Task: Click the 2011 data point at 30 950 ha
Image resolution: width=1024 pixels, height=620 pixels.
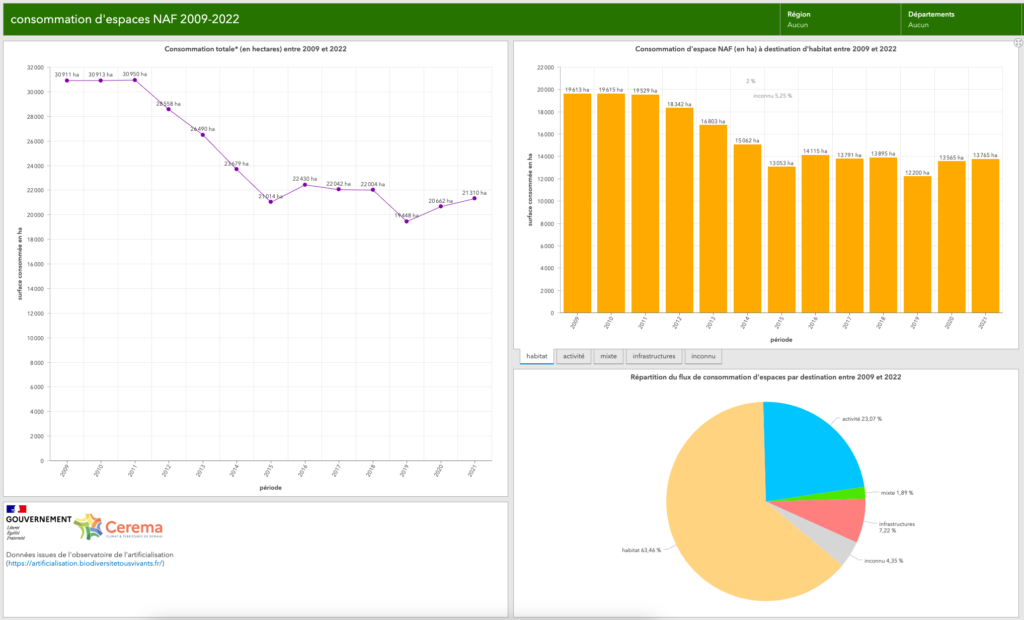Action: [x=135, y=80]
